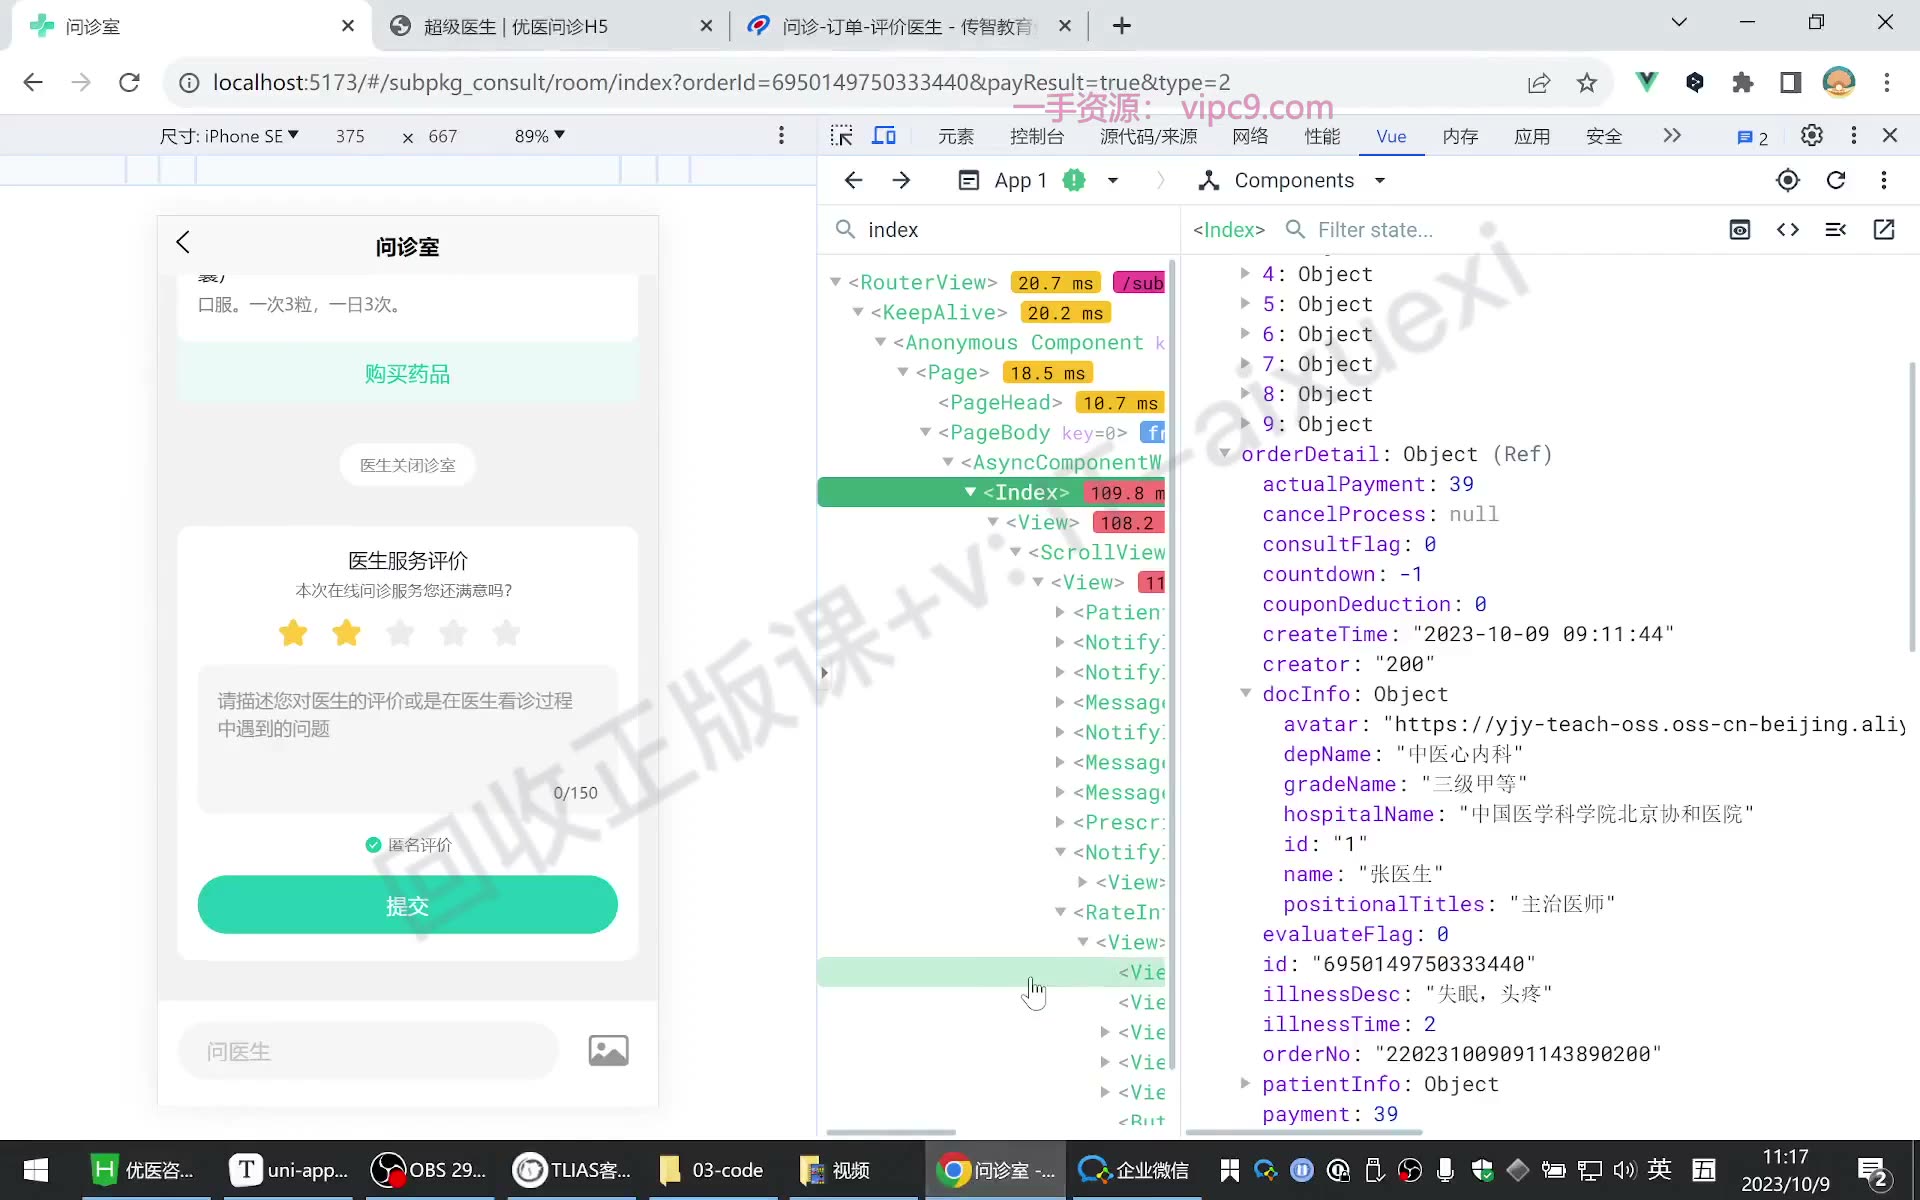Collapse the docInfo object
The image size is (1920, 1200).
(x=1246, y=693)
